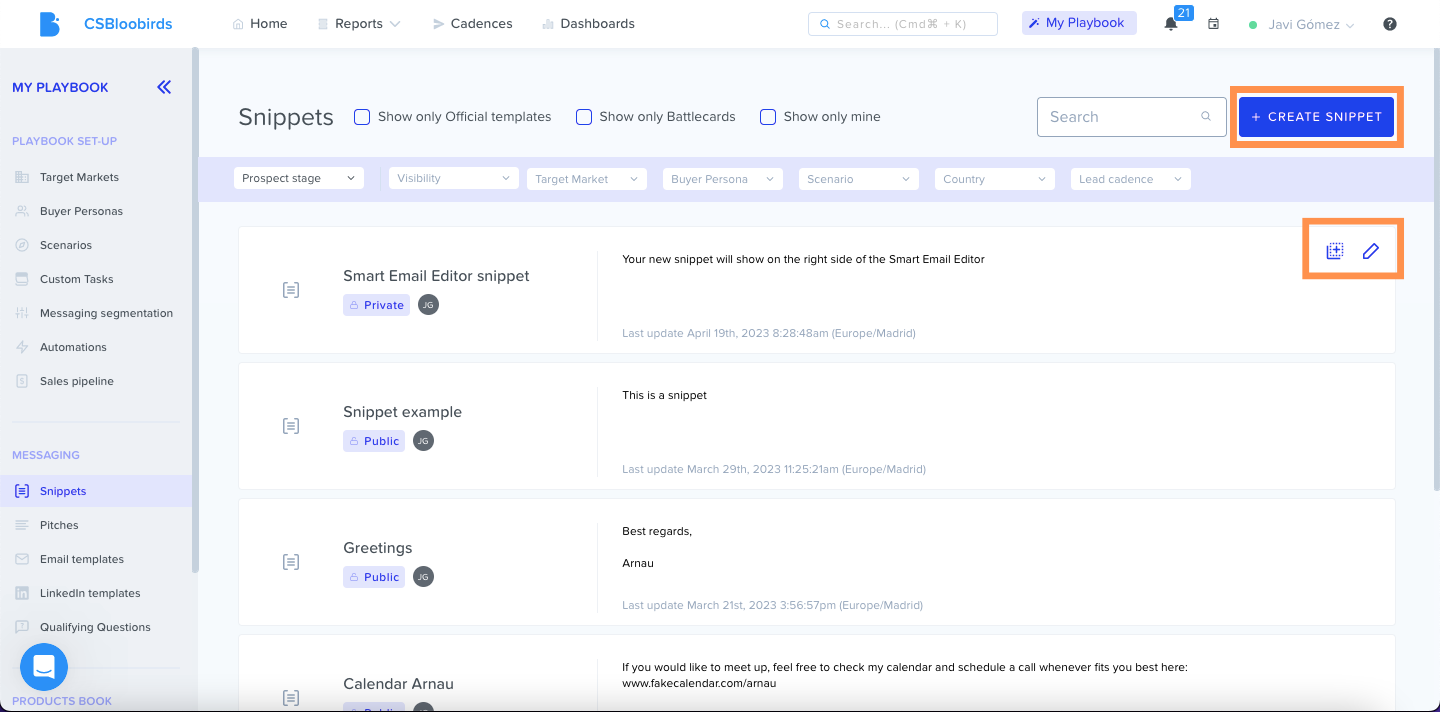The width and height of the screenshot is (1440, 712).
Task: Click the Private tag on Smart Email Editor snippet
Action: (376, 305)
